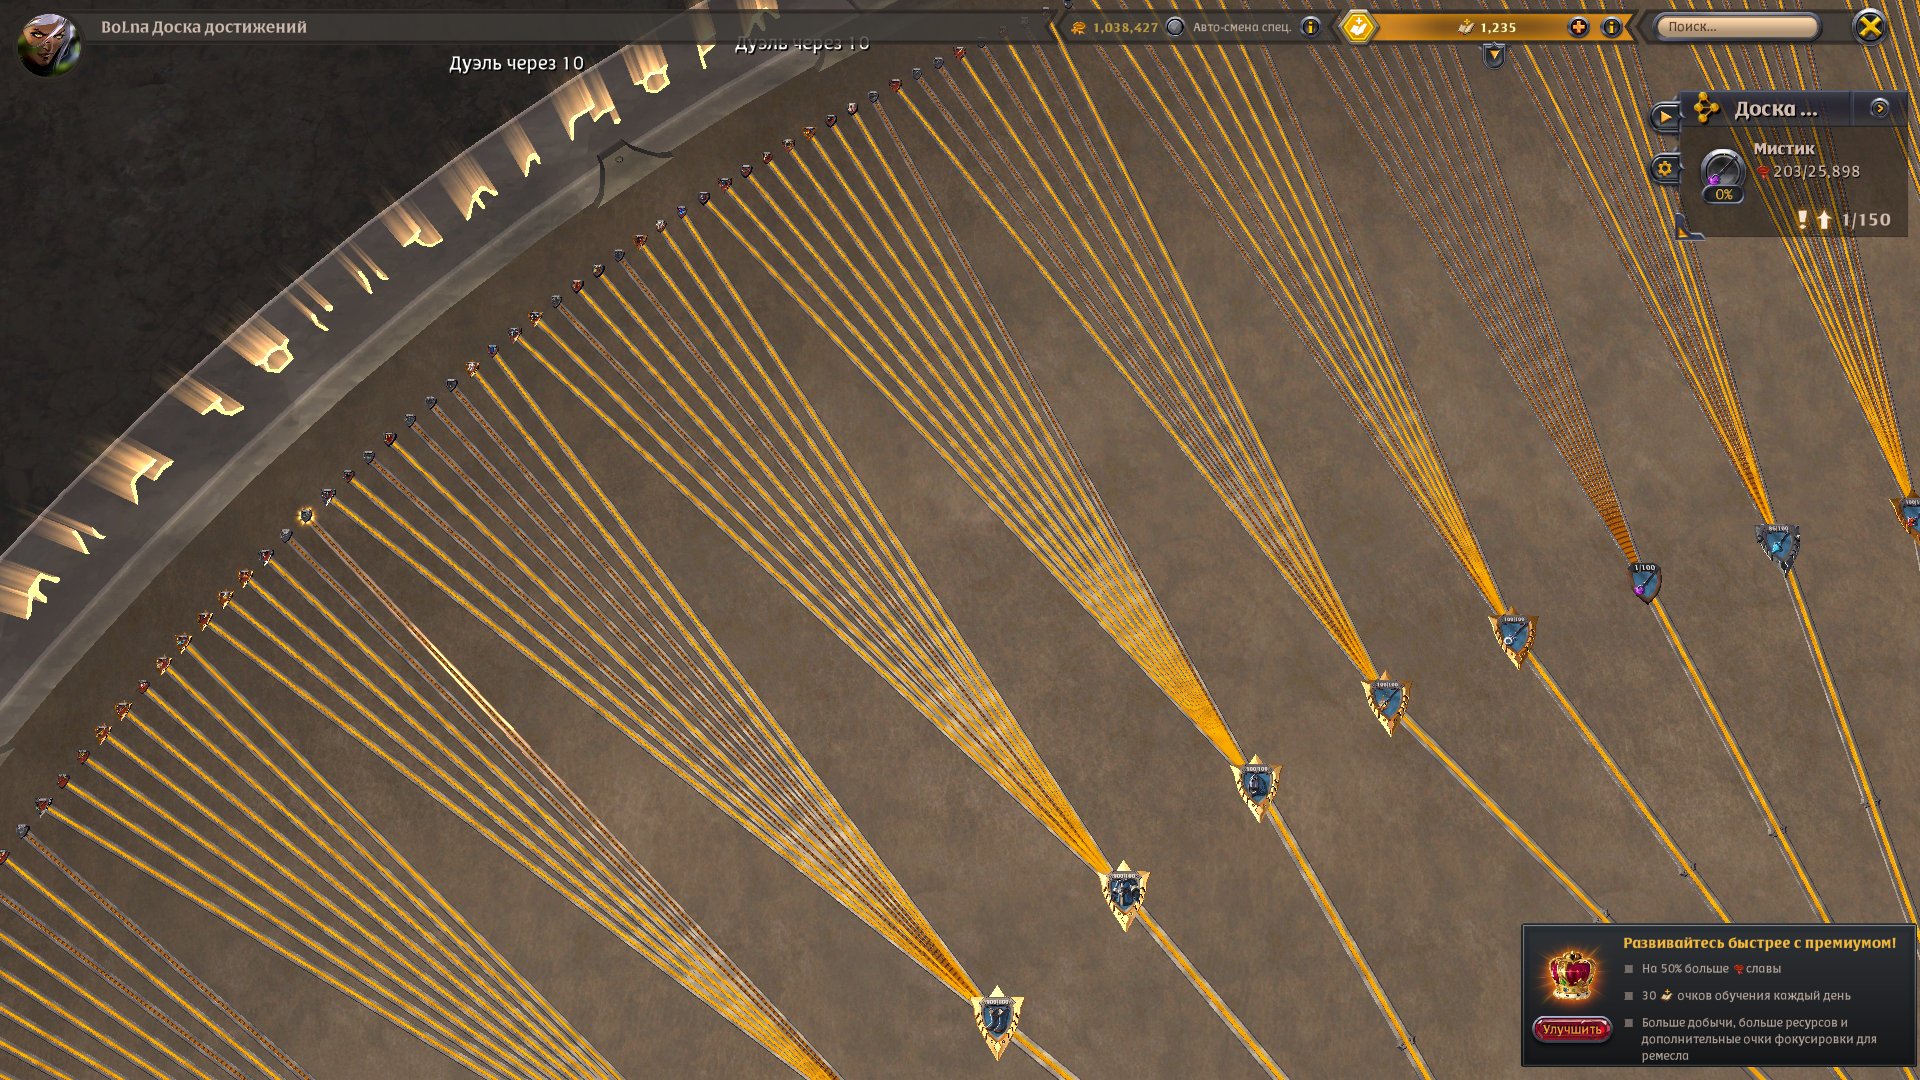This screenshot has width=1920, height=1080.
Task: Click the corner resize handle of tracker panel
Action: coord(1689,229)
